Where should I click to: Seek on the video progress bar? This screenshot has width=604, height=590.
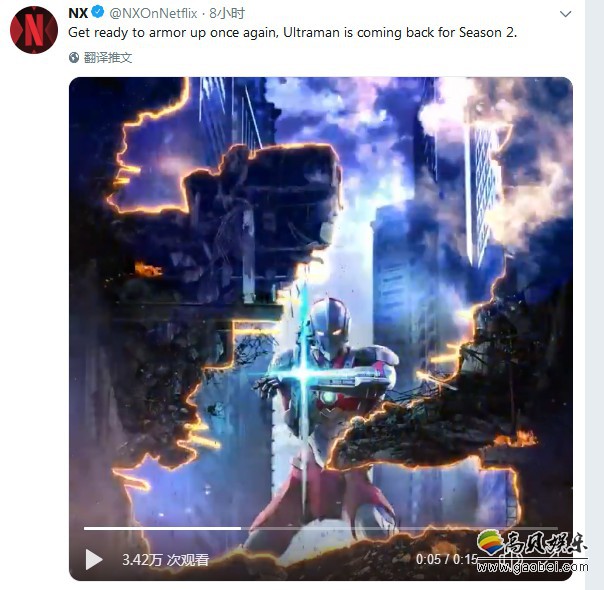coord(320,528)
